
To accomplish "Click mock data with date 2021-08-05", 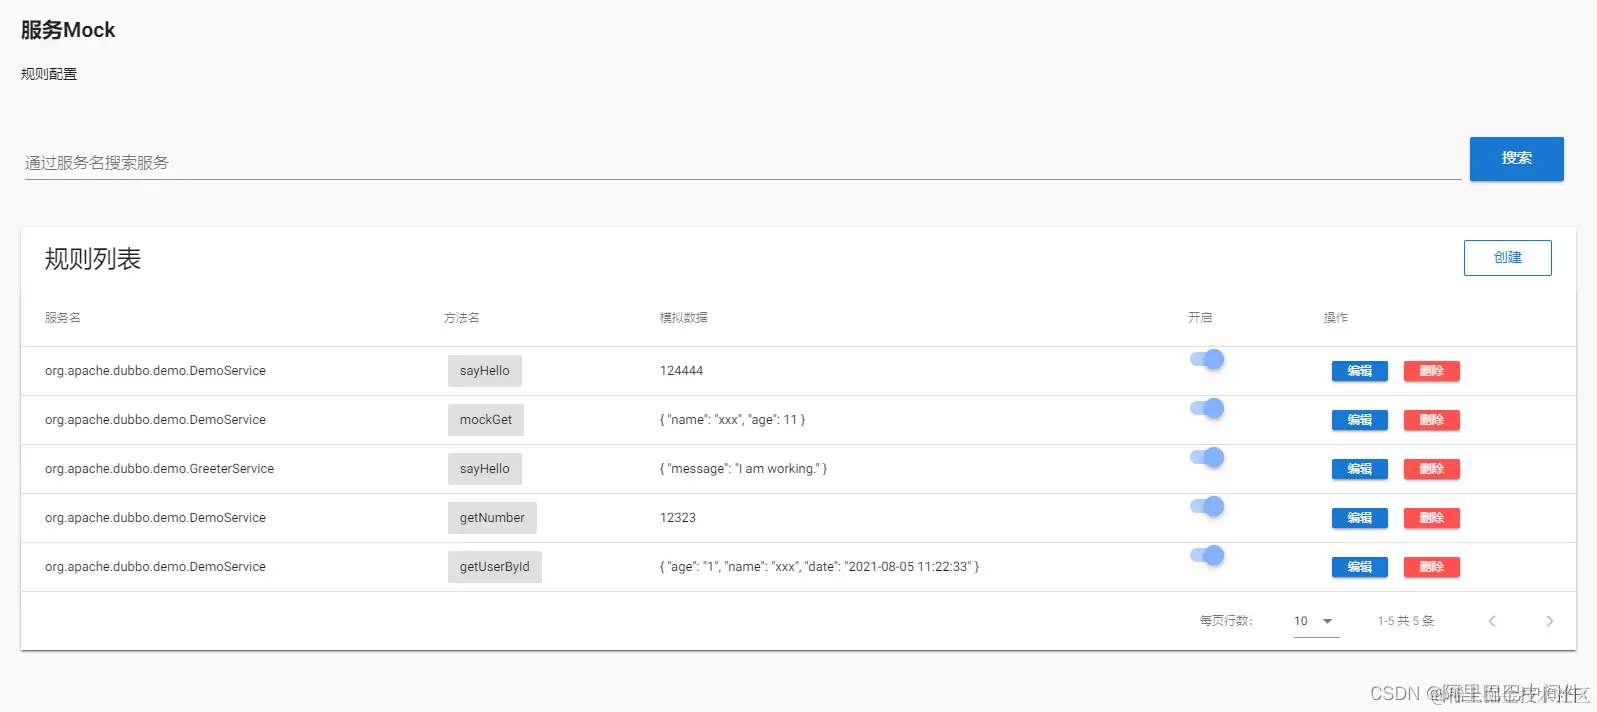I will click(x=819, y=567).
